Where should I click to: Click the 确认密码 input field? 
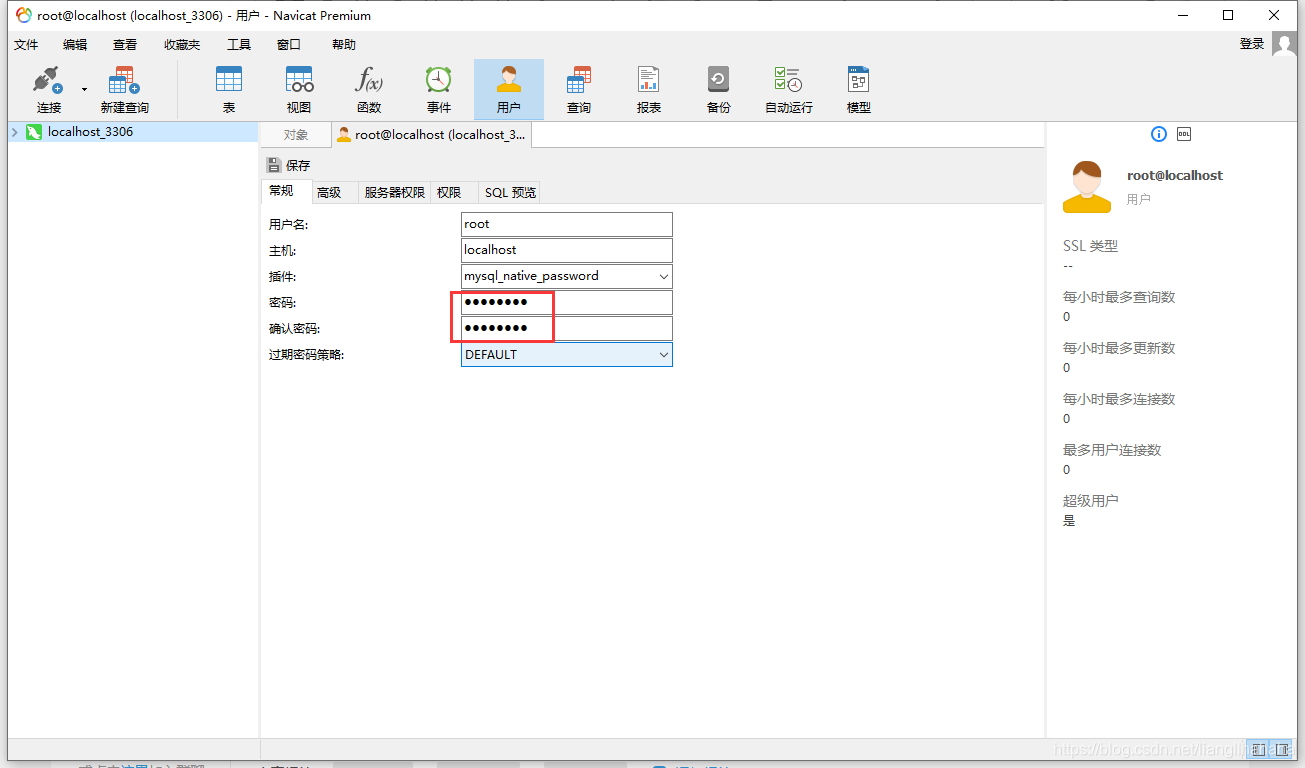[x=567, y=328]
